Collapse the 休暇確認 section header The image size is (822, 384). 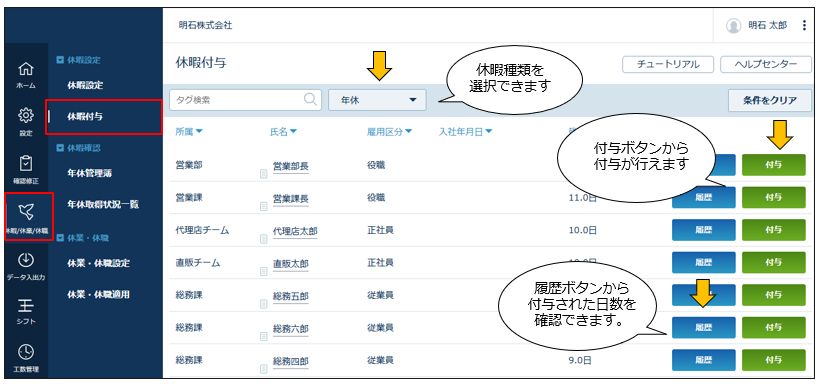point(78,148)
